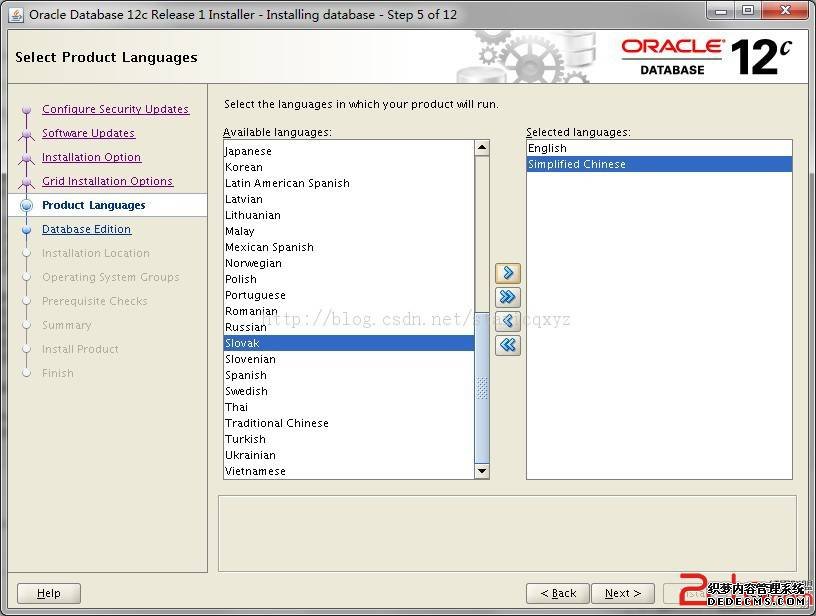Click the remove selected language arrow button
The width and height of the screenshot is (816, 616).
pyautogui.click(x=508, y=321)
